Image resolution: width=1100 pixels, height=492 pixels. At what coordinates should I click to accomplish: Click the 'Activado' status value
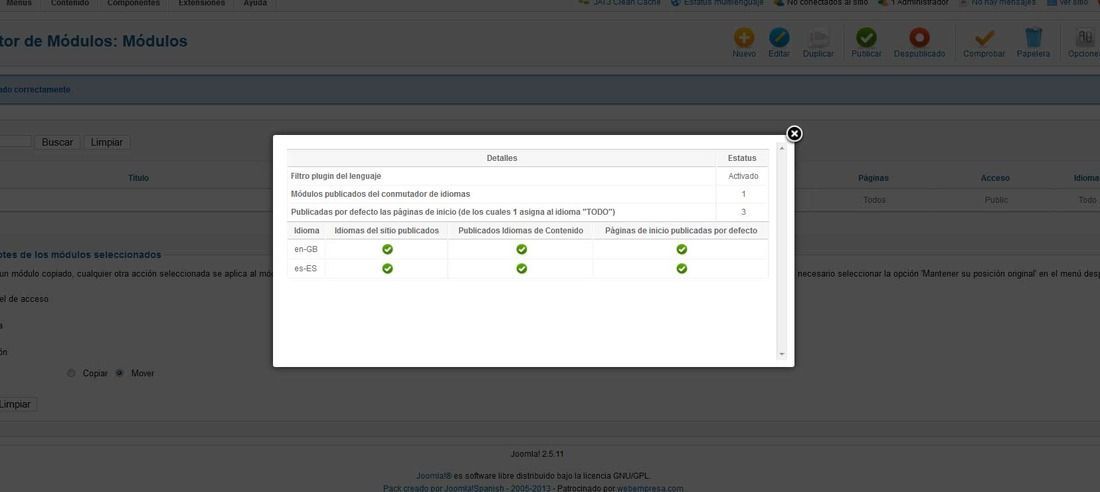click(742, 176)
